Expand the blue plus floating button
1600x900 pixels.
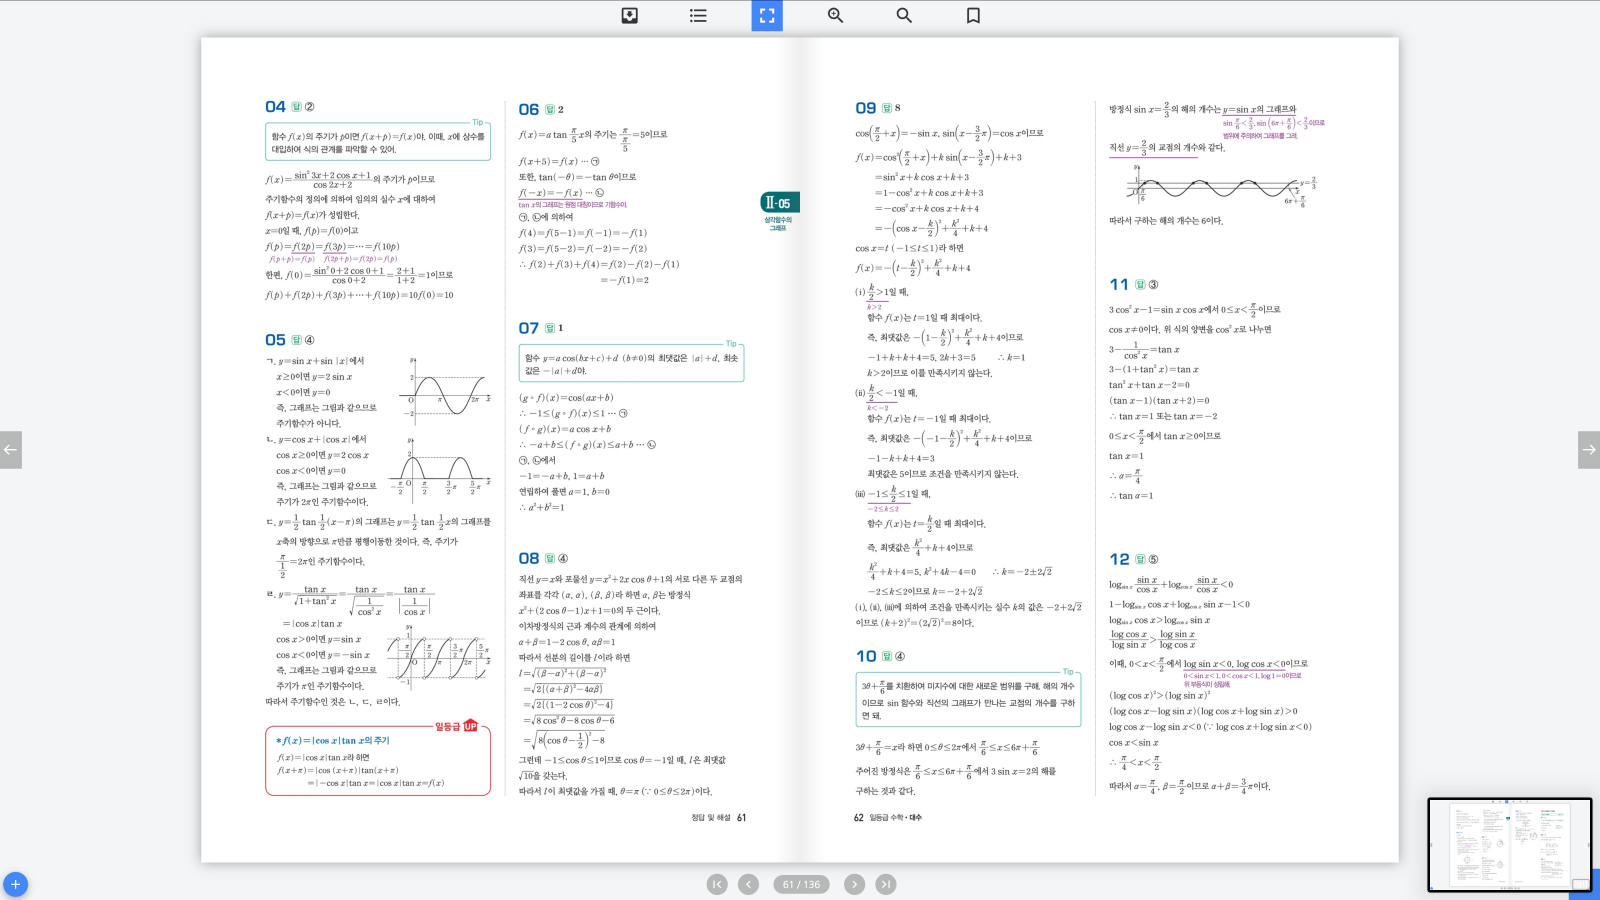click(15, 885)
